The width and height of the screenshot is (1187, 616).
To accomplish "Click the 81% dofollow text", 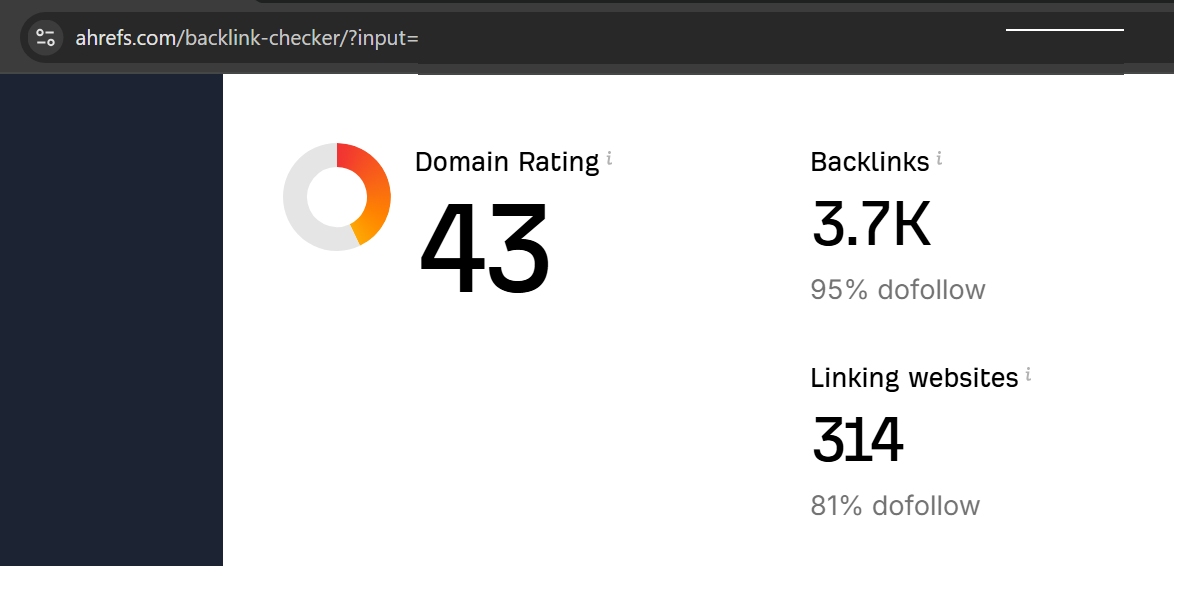I will [x=895, y=506].
